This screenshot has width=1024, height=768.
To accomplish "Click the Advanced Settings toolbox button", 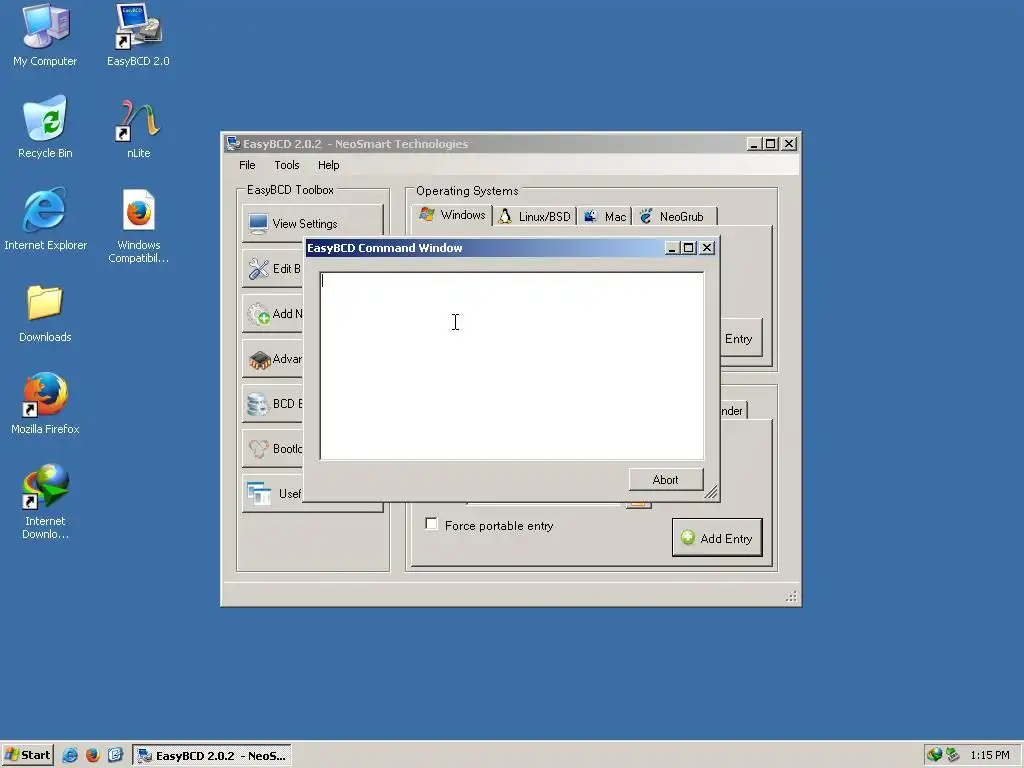I will (273, 359).
